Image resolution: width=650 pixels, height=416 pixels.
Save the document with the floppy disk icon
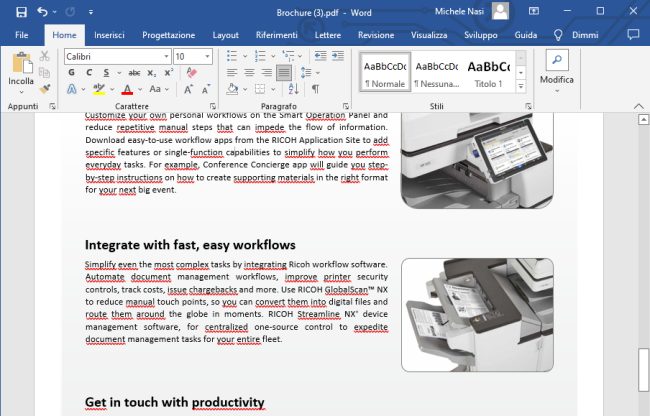coord(21,12)
